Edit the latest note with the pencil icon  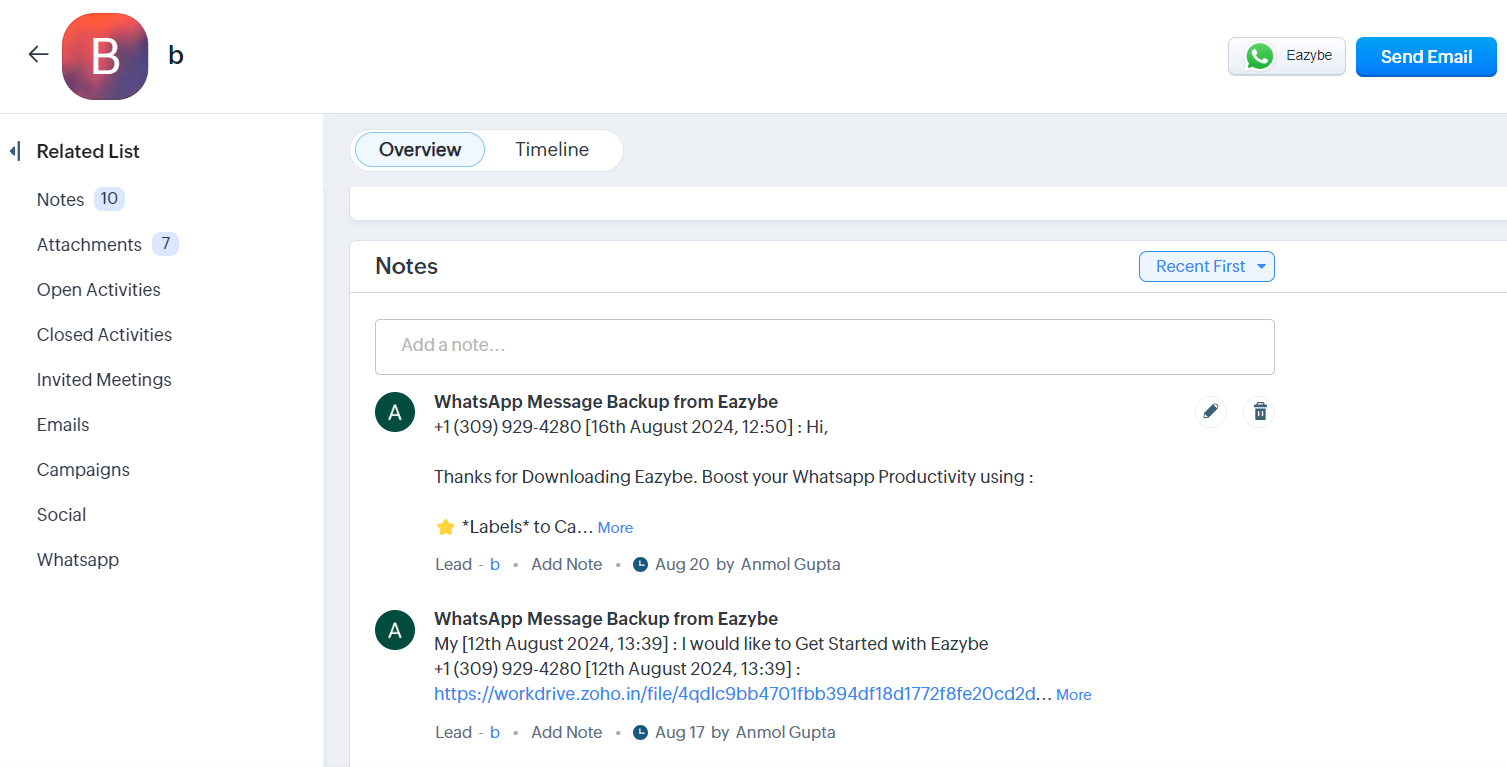1210,411
